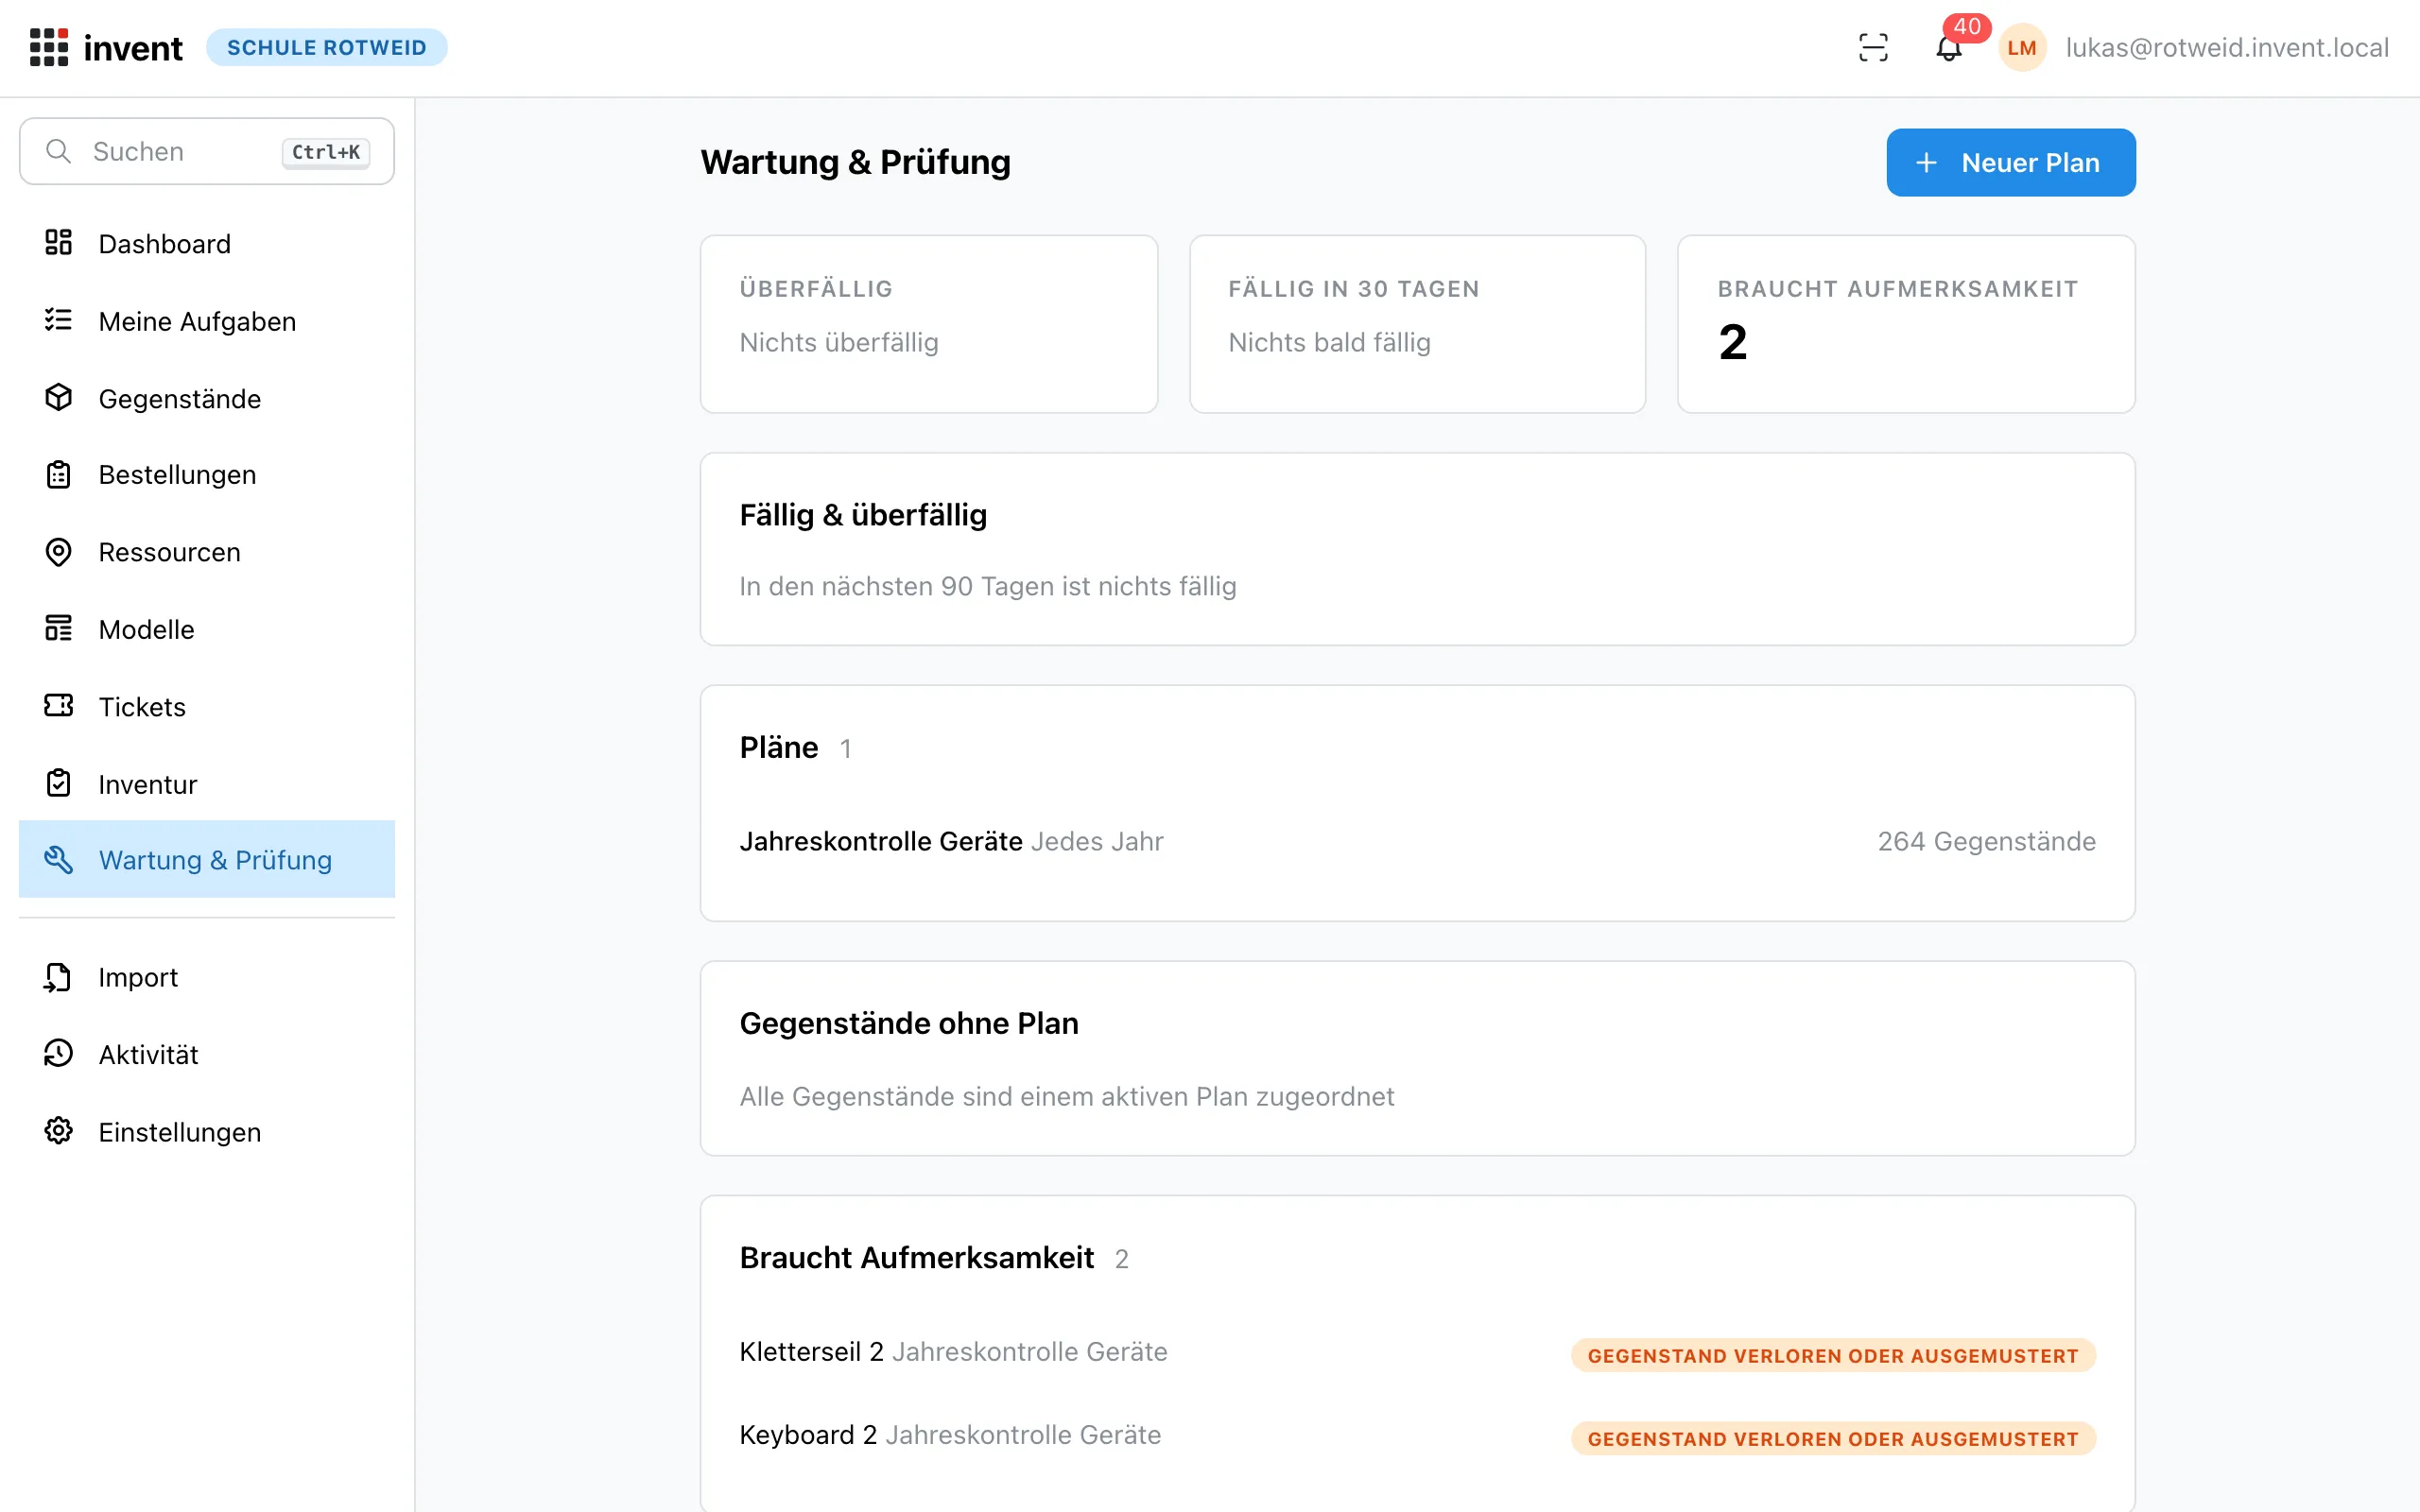Open the app grid launcher icon
The image size is (2420, 1512).
[x=48, y=47]
